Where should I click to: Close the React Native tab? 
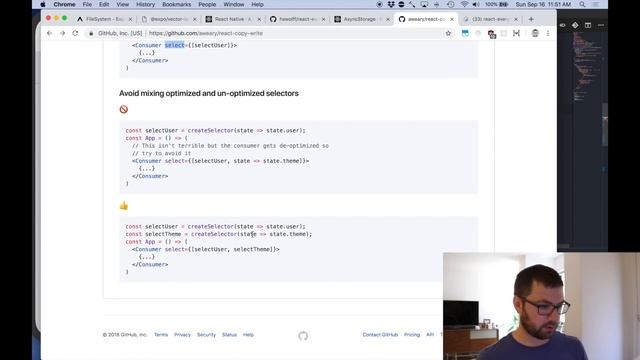(x=259, y=19)
